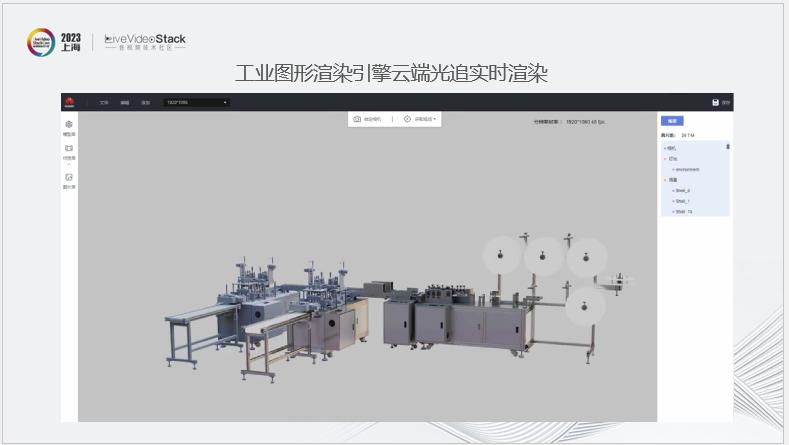Viewport: 789px width, 445px height.
Task: Click the LiveVideoStack logo on the slide
Action: 145,42
